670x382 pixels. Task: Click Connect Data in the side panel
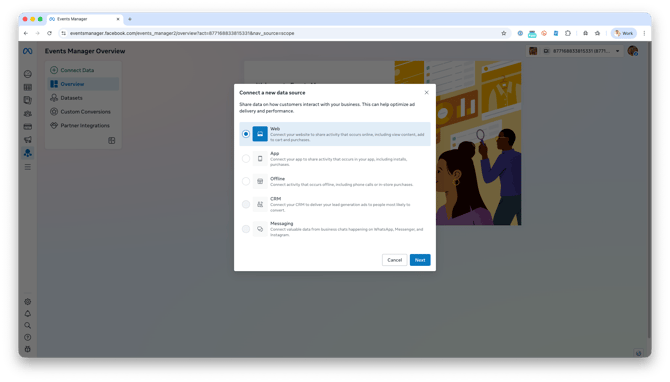(84, 70)
